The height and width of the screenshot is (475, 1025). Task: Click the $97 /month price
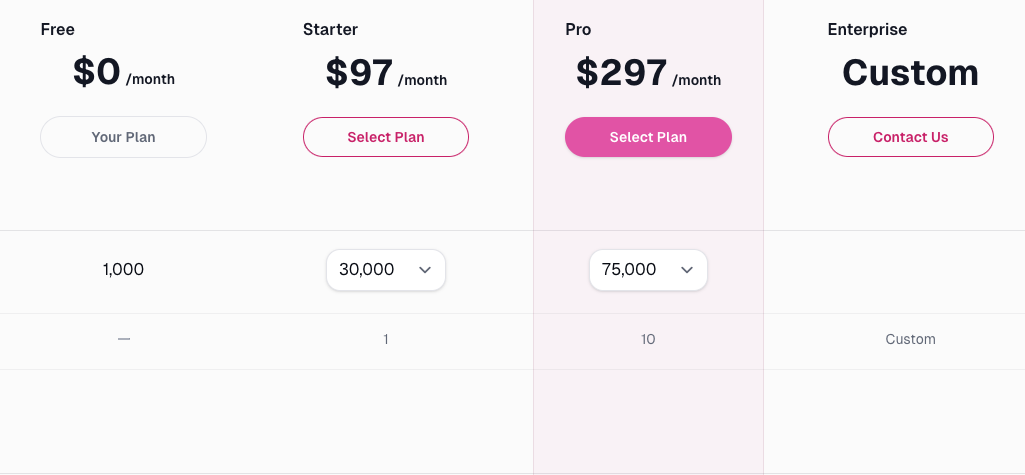[x=386, y=73]
